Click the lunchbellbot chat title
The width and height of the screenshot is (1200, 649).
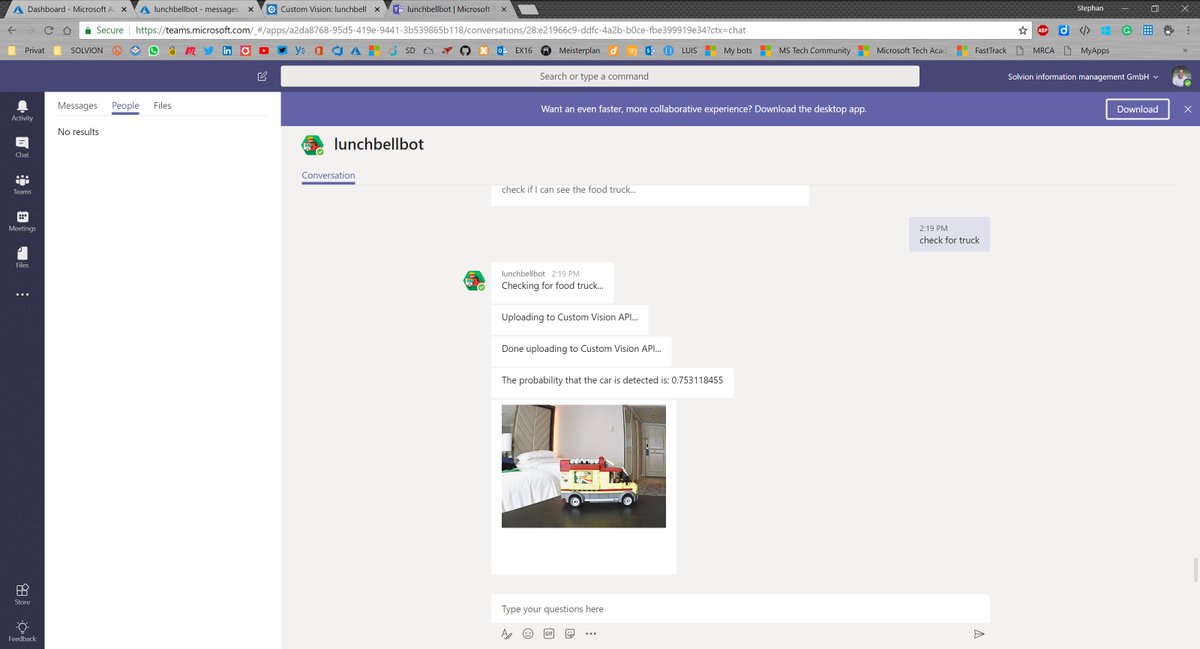coord(379,144)
